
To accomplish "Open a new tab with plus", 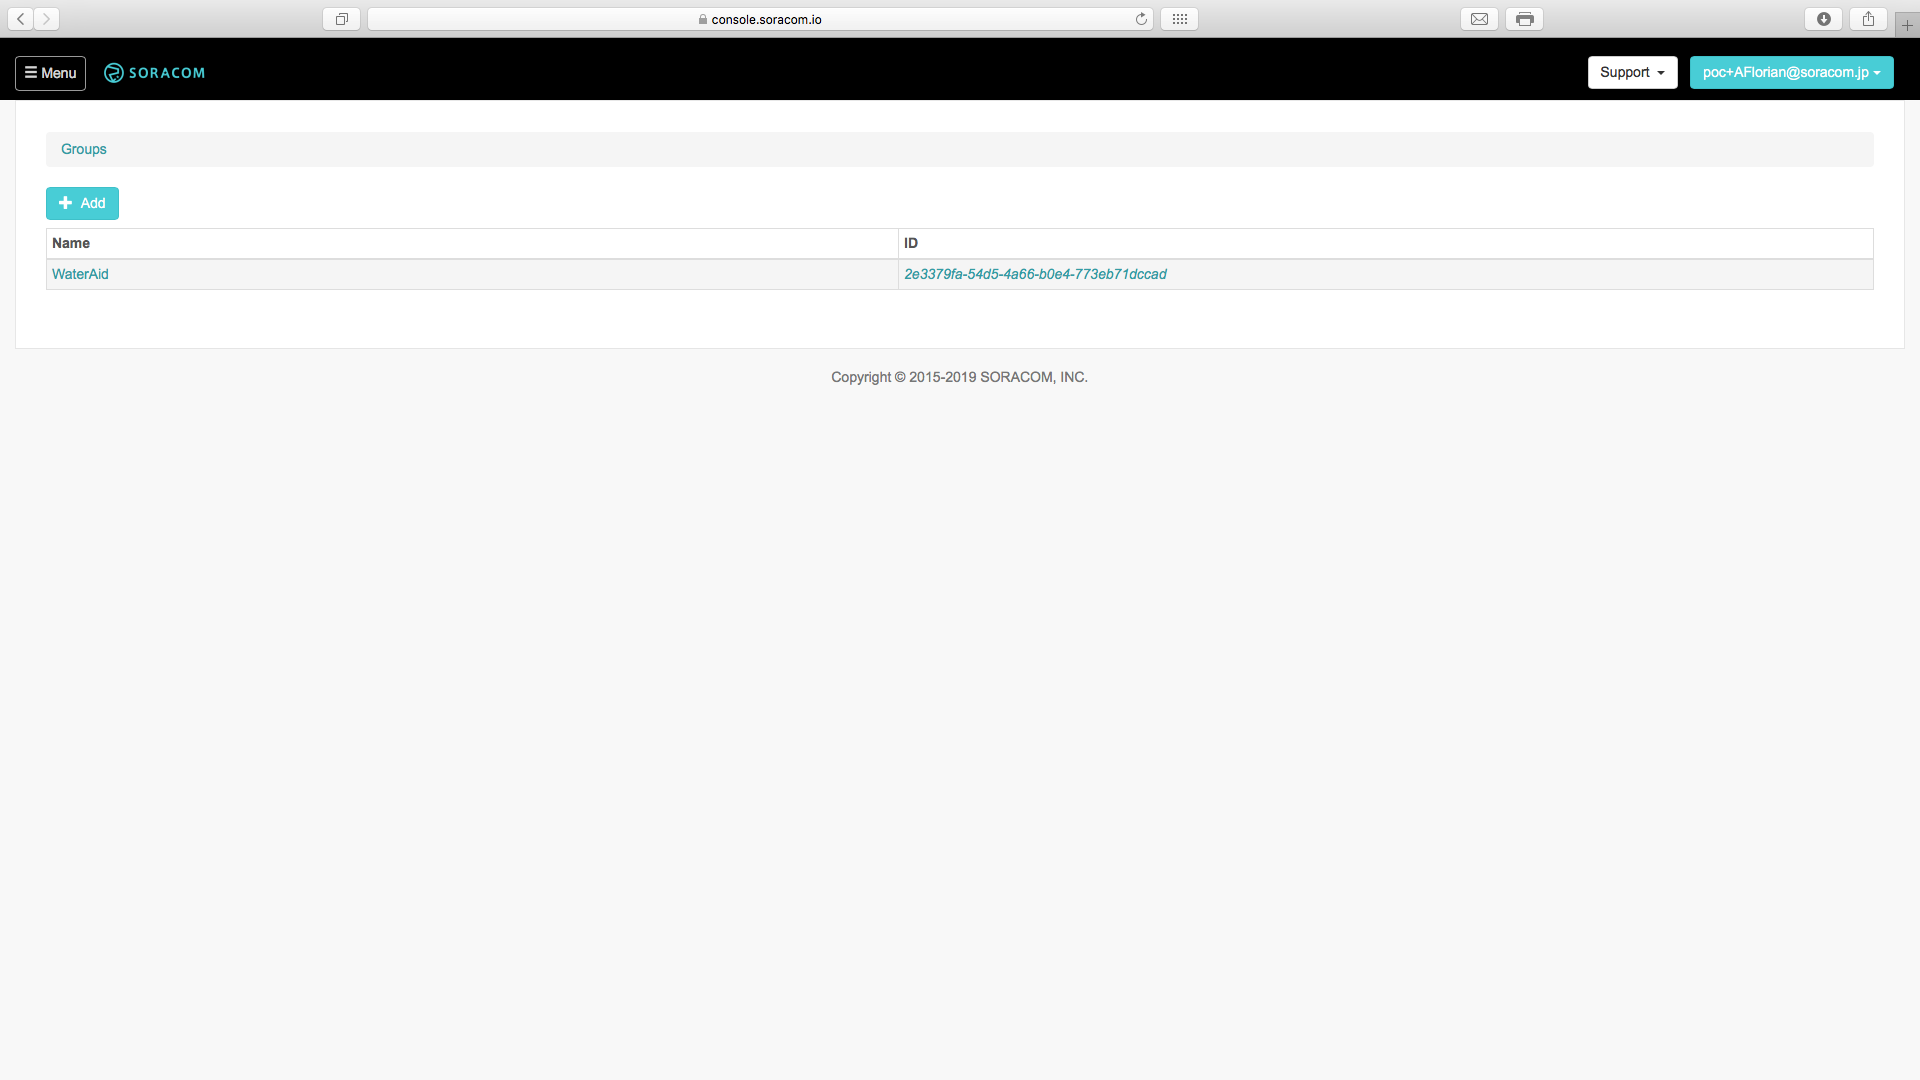I will 1907,25.
